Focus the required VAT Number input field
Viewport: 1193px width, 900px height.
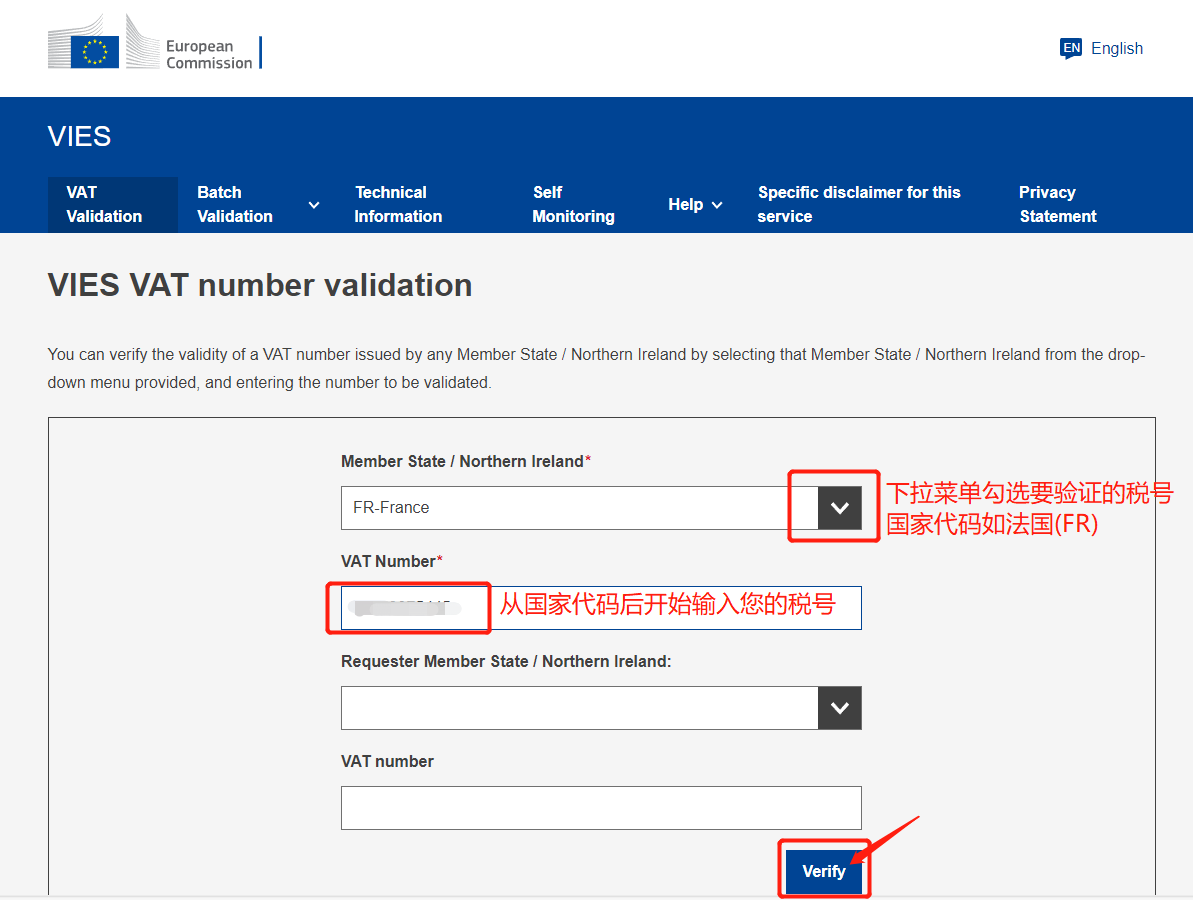click(650, 608)
